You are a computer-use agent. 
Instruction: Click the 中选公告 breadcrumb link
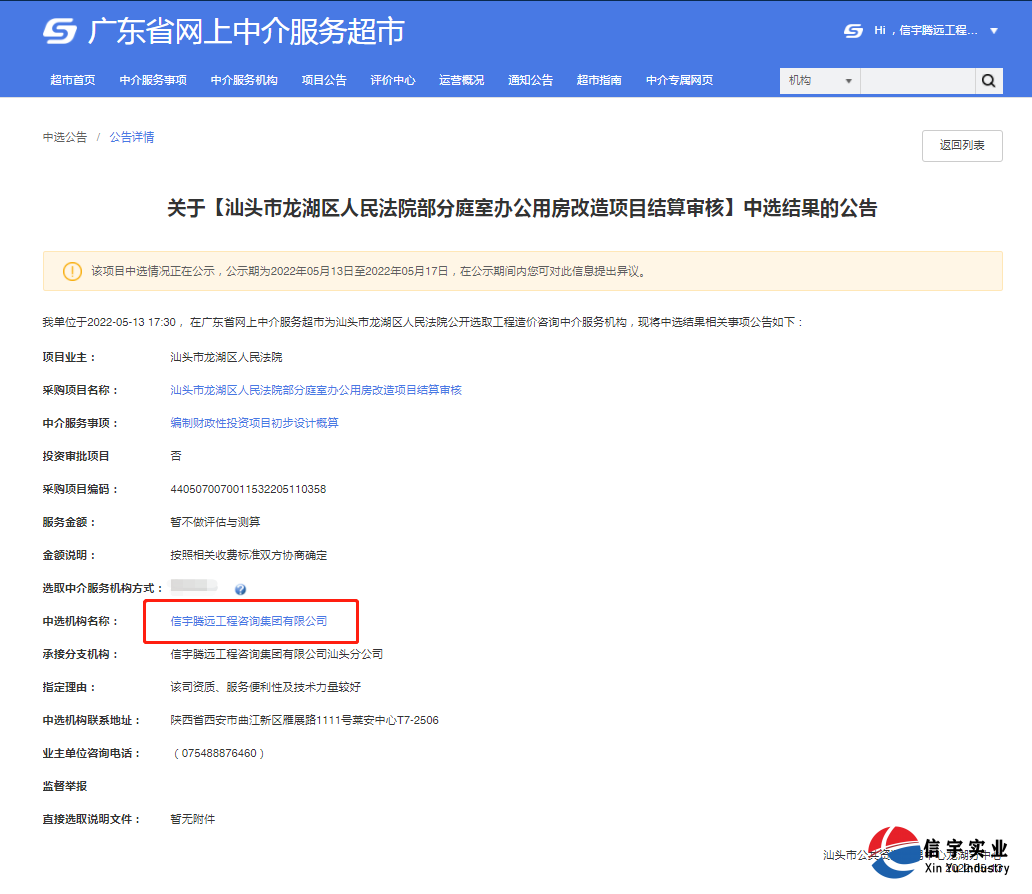coord(64,137)
